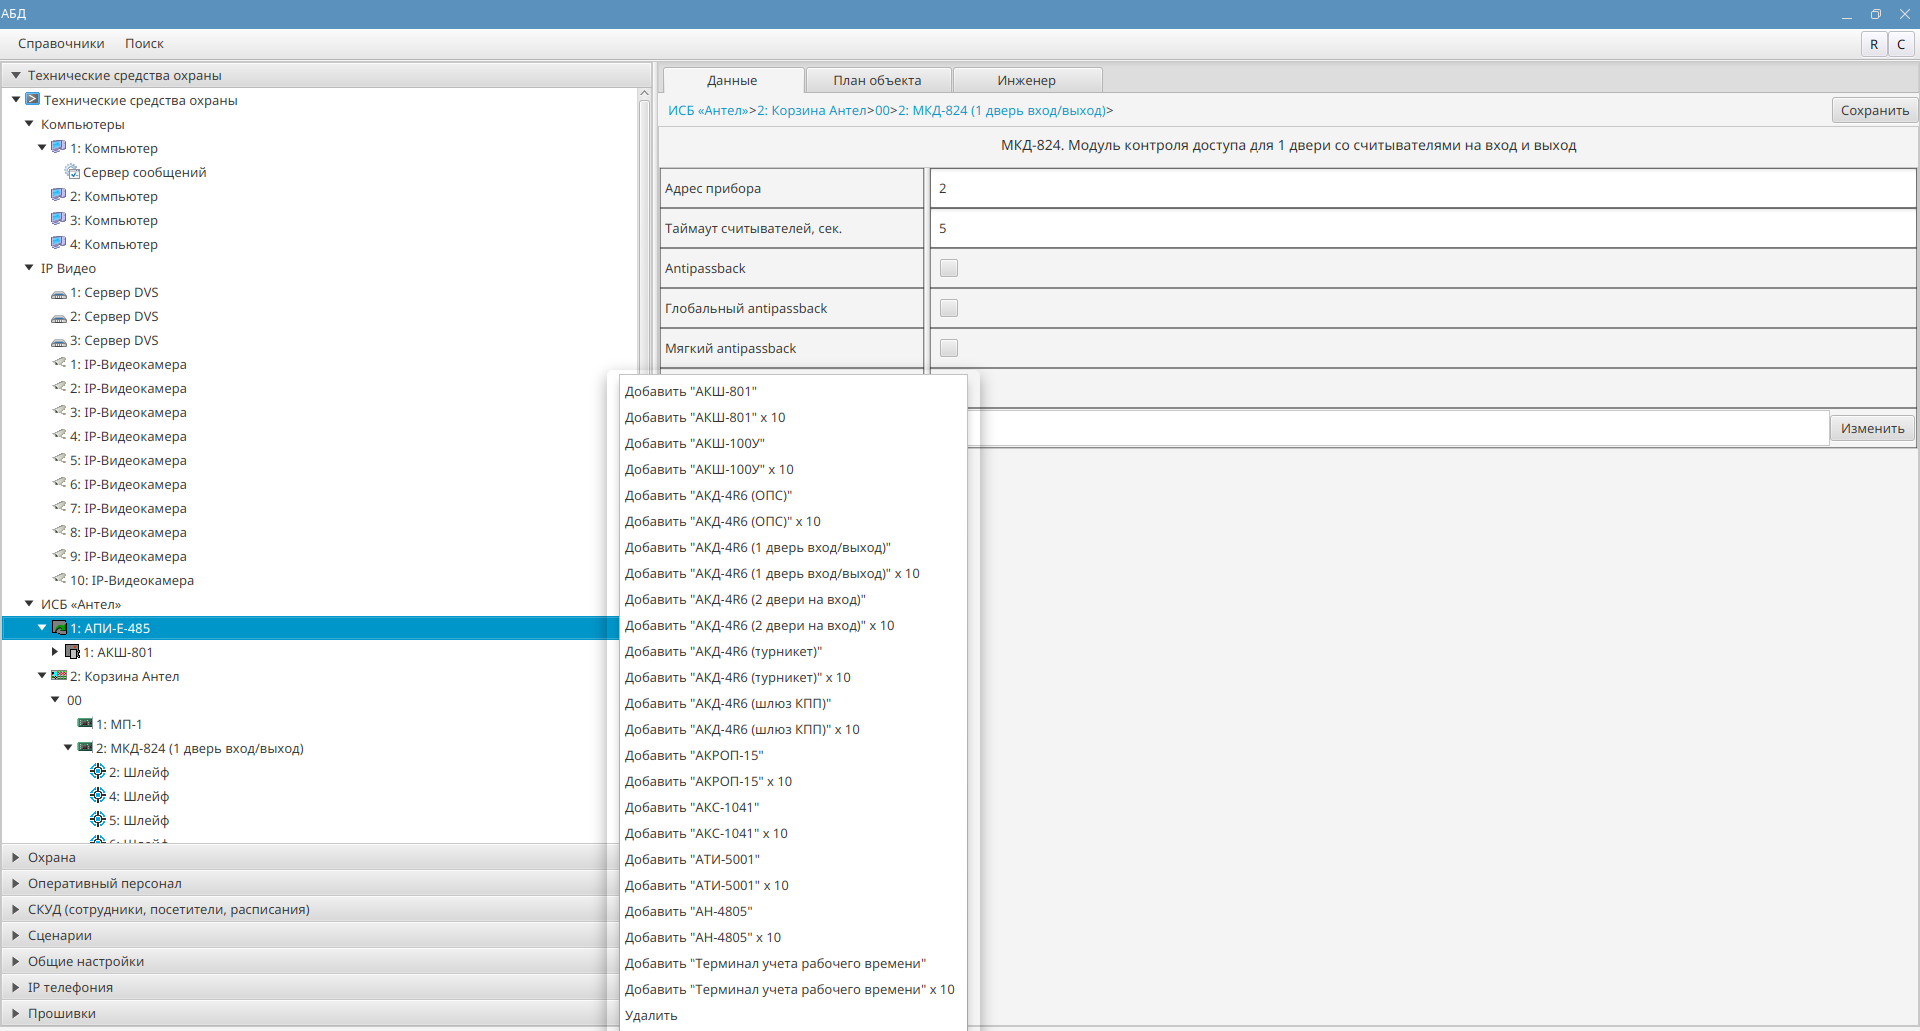Select the АКШ-801 device icon in tree
This screenshot has width=1920, height=1031.
(72, 652)
